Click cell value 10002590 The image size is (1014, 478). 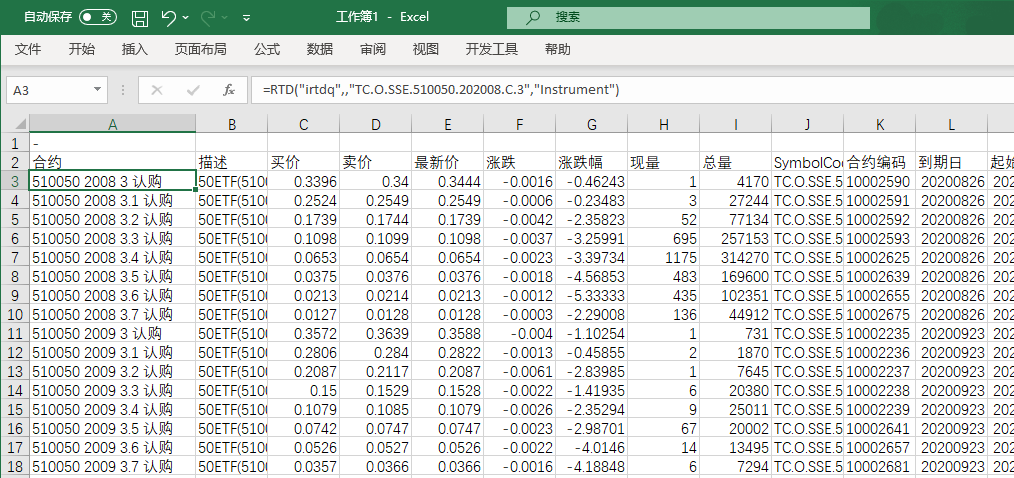click(x=879, y=181)
